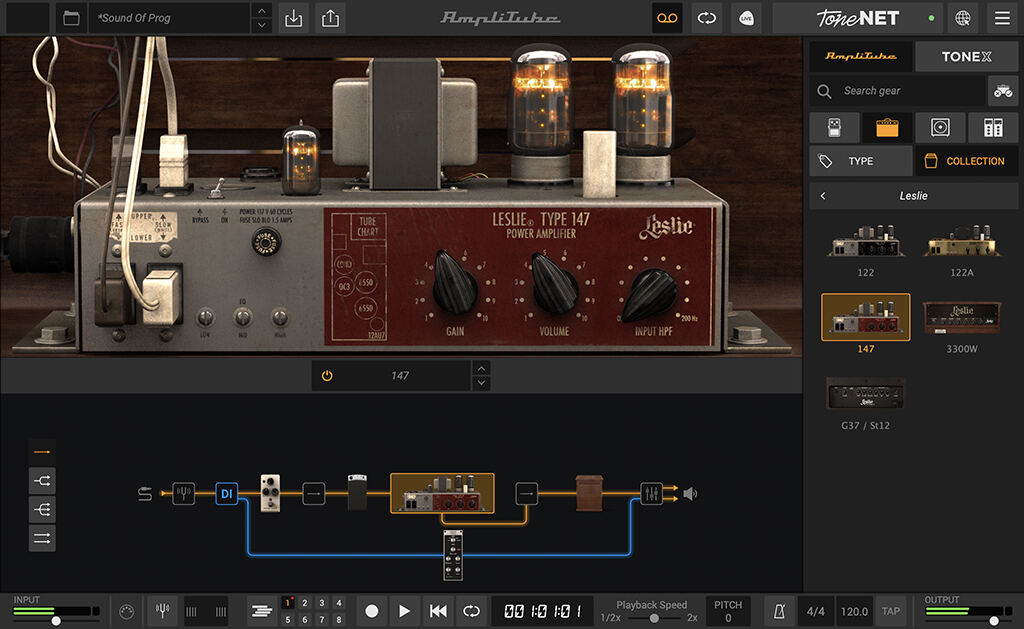Switch to the TYPE tab
1024x629 pixels.
coord(860,160)
